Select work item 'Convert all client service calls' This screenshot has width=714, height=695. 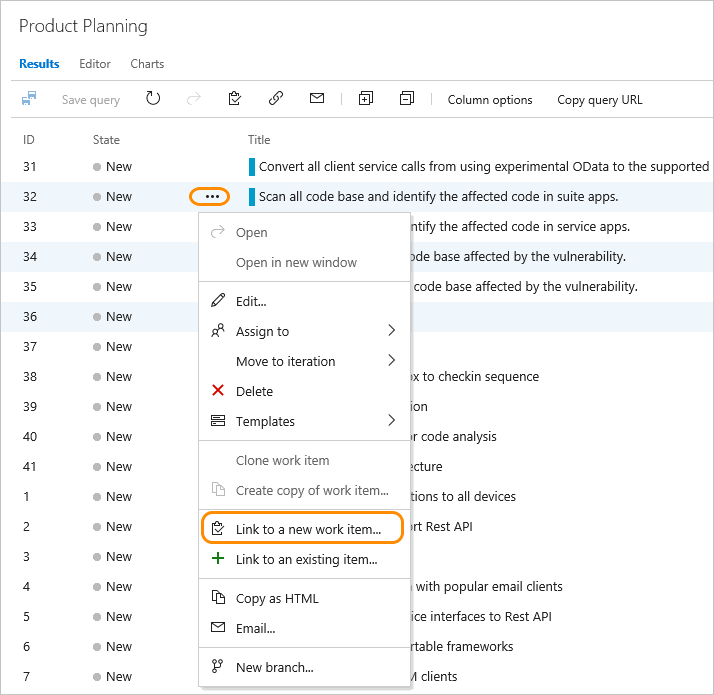pyautogui.click(x=484, y=167)
